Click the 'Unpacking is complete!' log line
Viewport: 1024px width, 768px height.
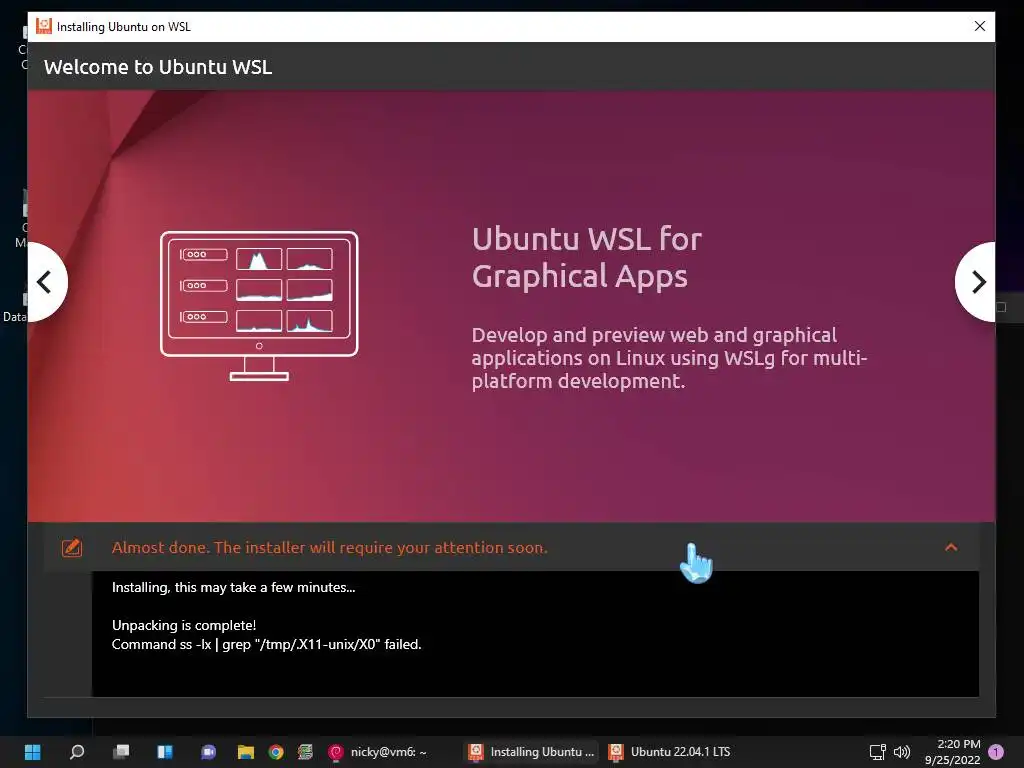tap(184, 625)
